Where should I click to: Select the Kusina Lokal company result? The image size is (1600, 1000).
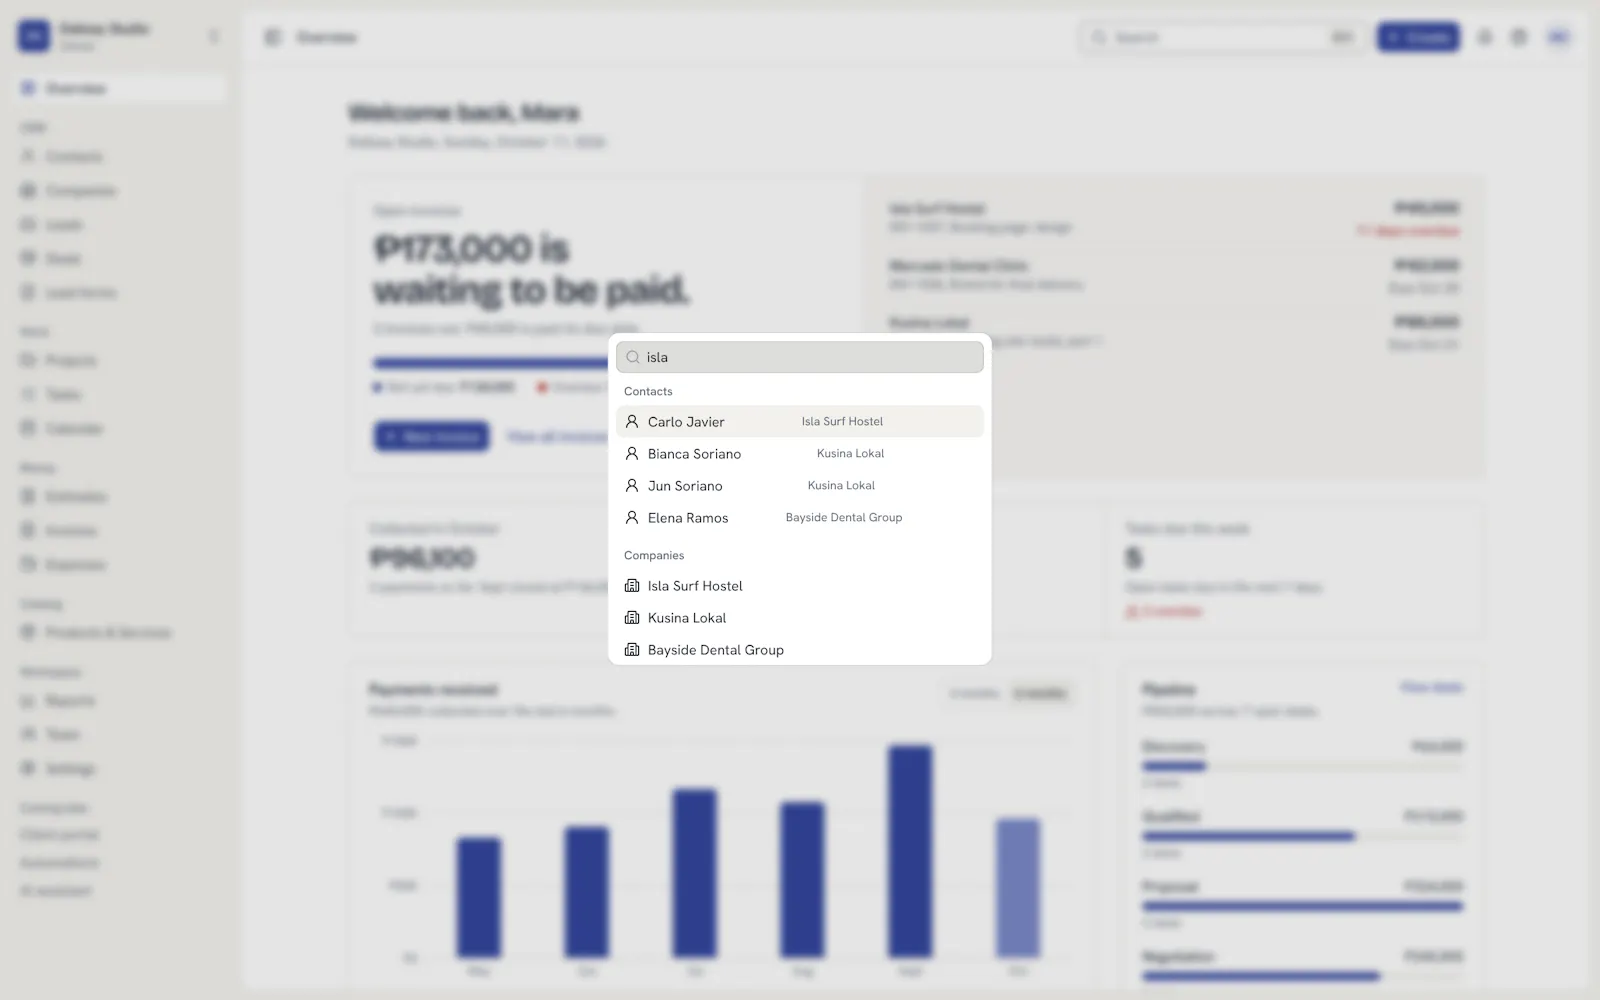click(800, 618)
